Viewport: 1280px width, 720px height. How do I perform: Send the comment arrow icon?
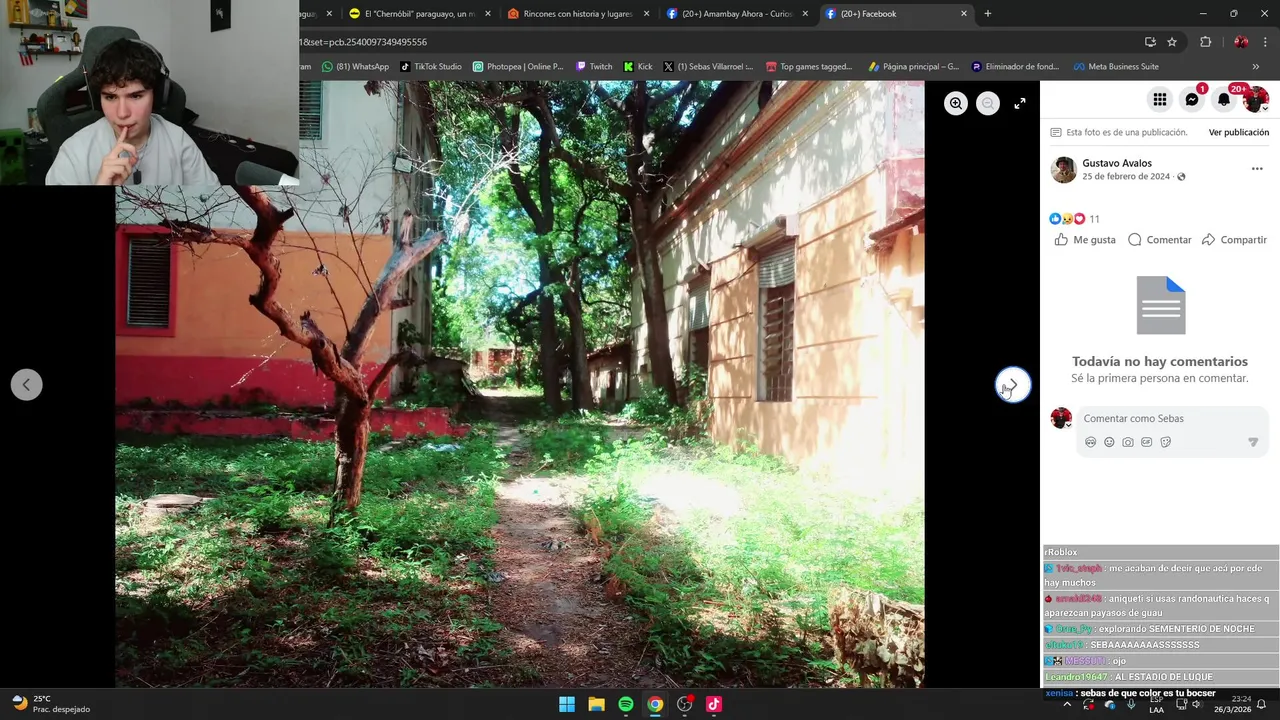coord(1253,442)
